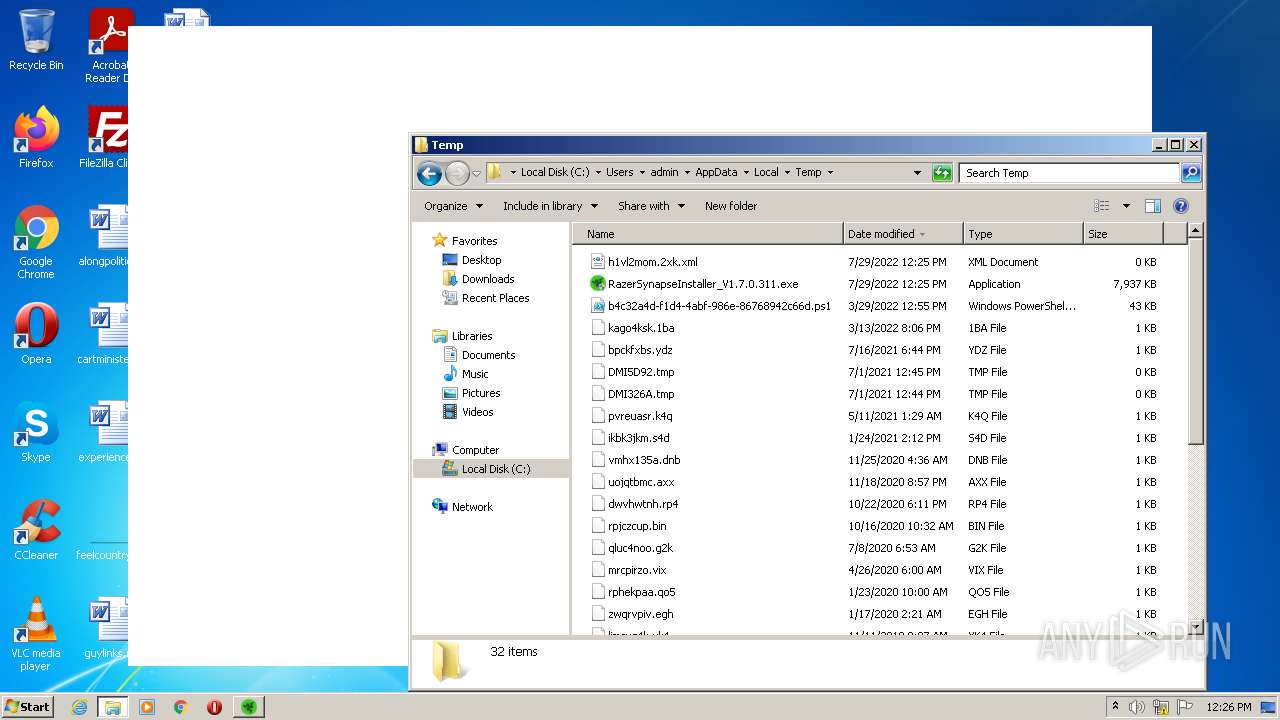Click Local Disk (C:) in address breadcrumb
The width and height of the screenshot is (1280, 720).
click(x=554, y=172)
